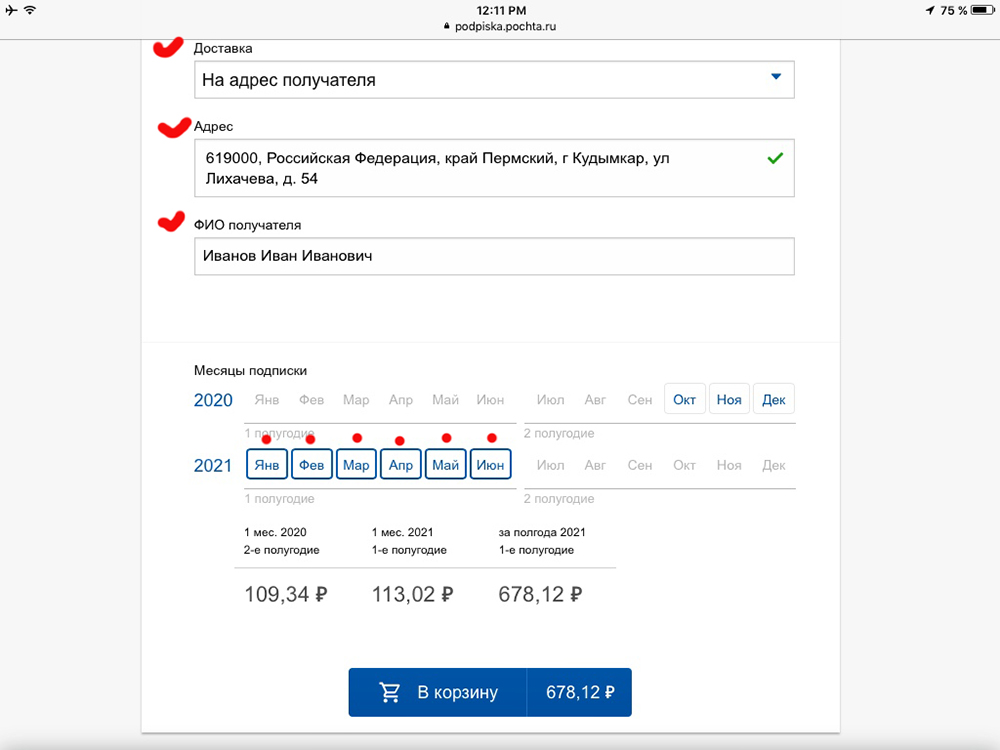Toggle Мар in the 2021 row

[356, 464]
